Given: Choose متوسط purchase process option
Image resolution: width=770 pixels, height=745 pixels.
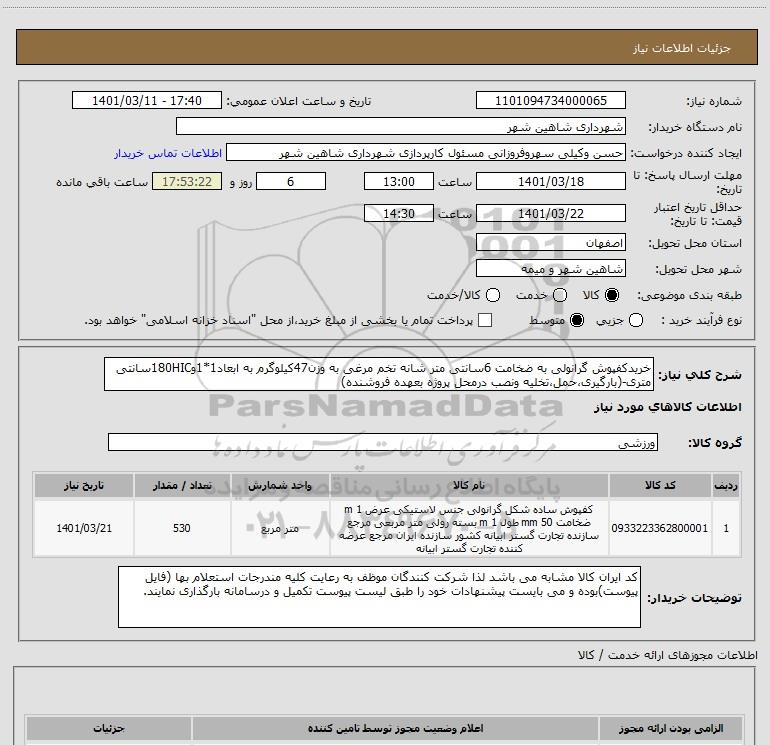Looking at the screenshot, I should click(x=577, y=320).
